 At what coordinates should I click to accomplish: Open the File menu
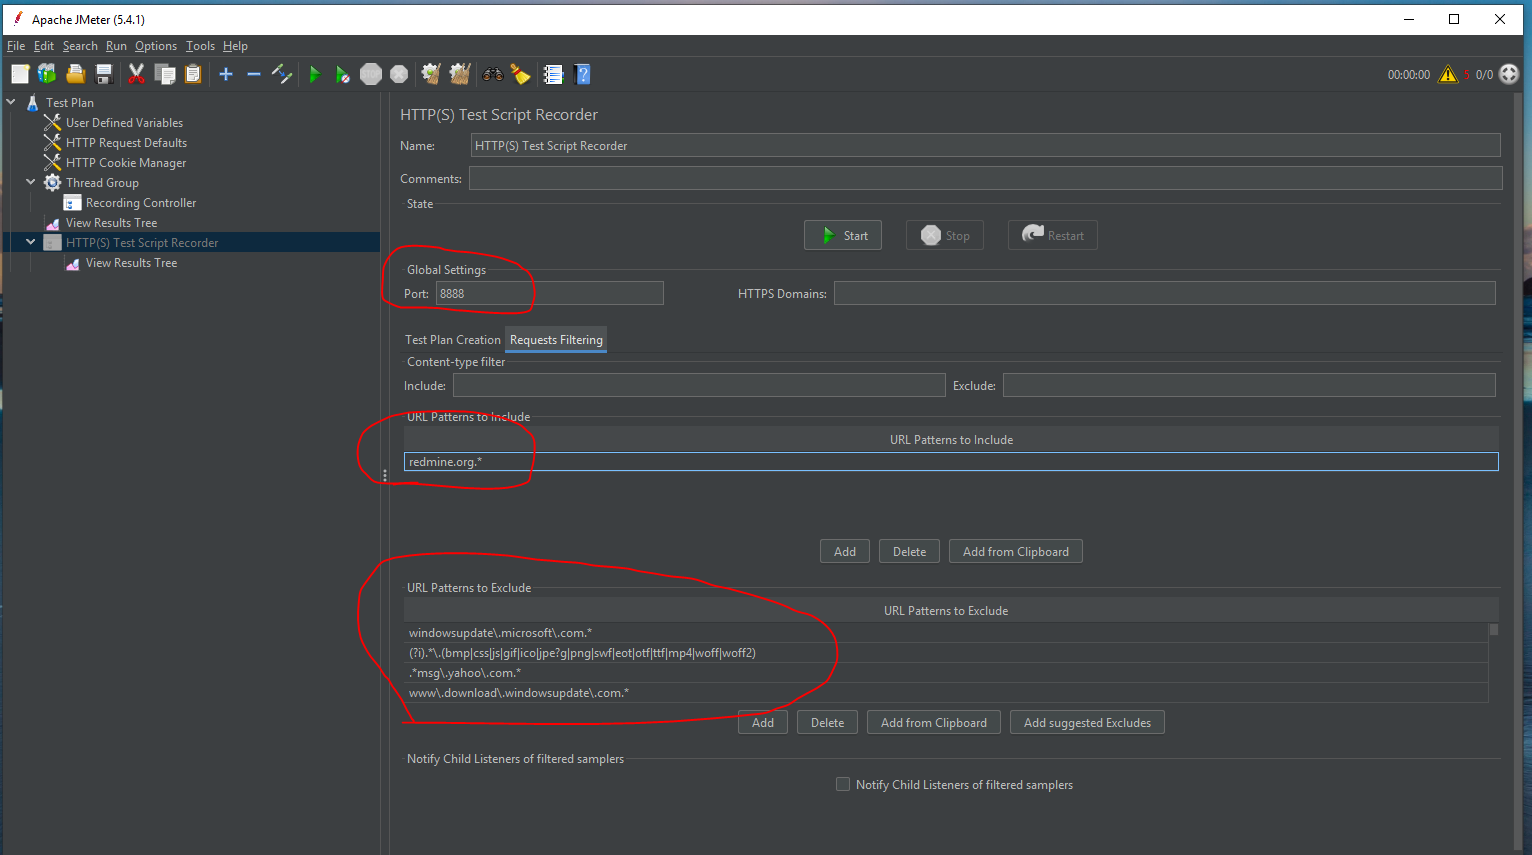pos(16,46)
